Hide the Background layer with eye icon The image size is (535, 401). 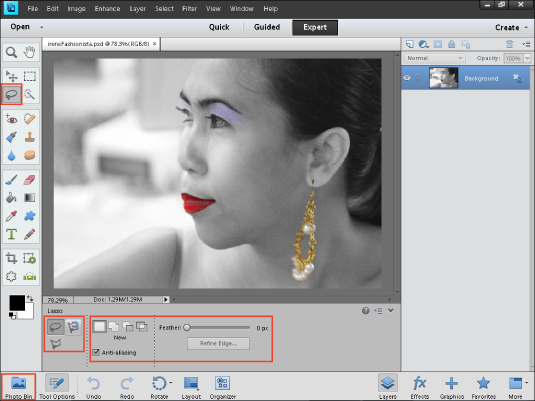point(407,78)
